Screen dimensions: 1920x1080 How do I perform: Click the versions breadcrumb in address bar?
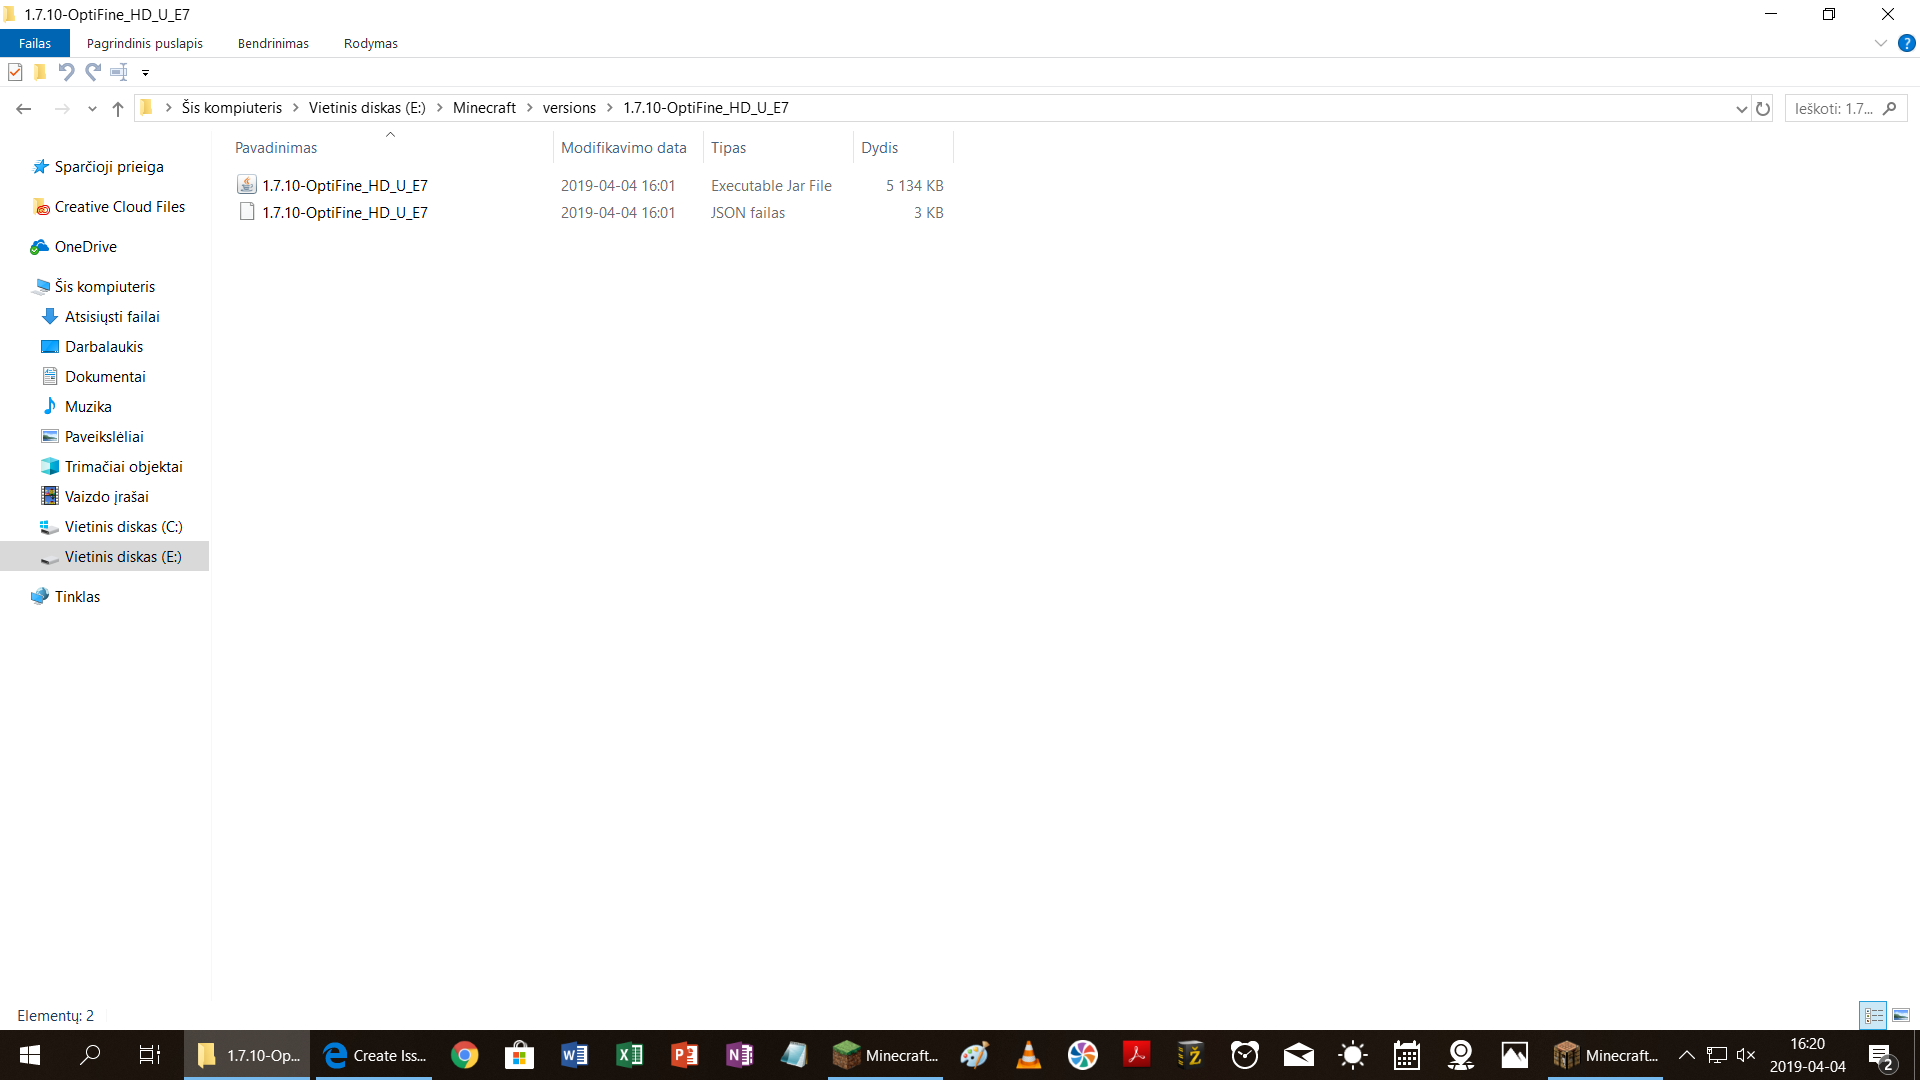click(569, 108)
